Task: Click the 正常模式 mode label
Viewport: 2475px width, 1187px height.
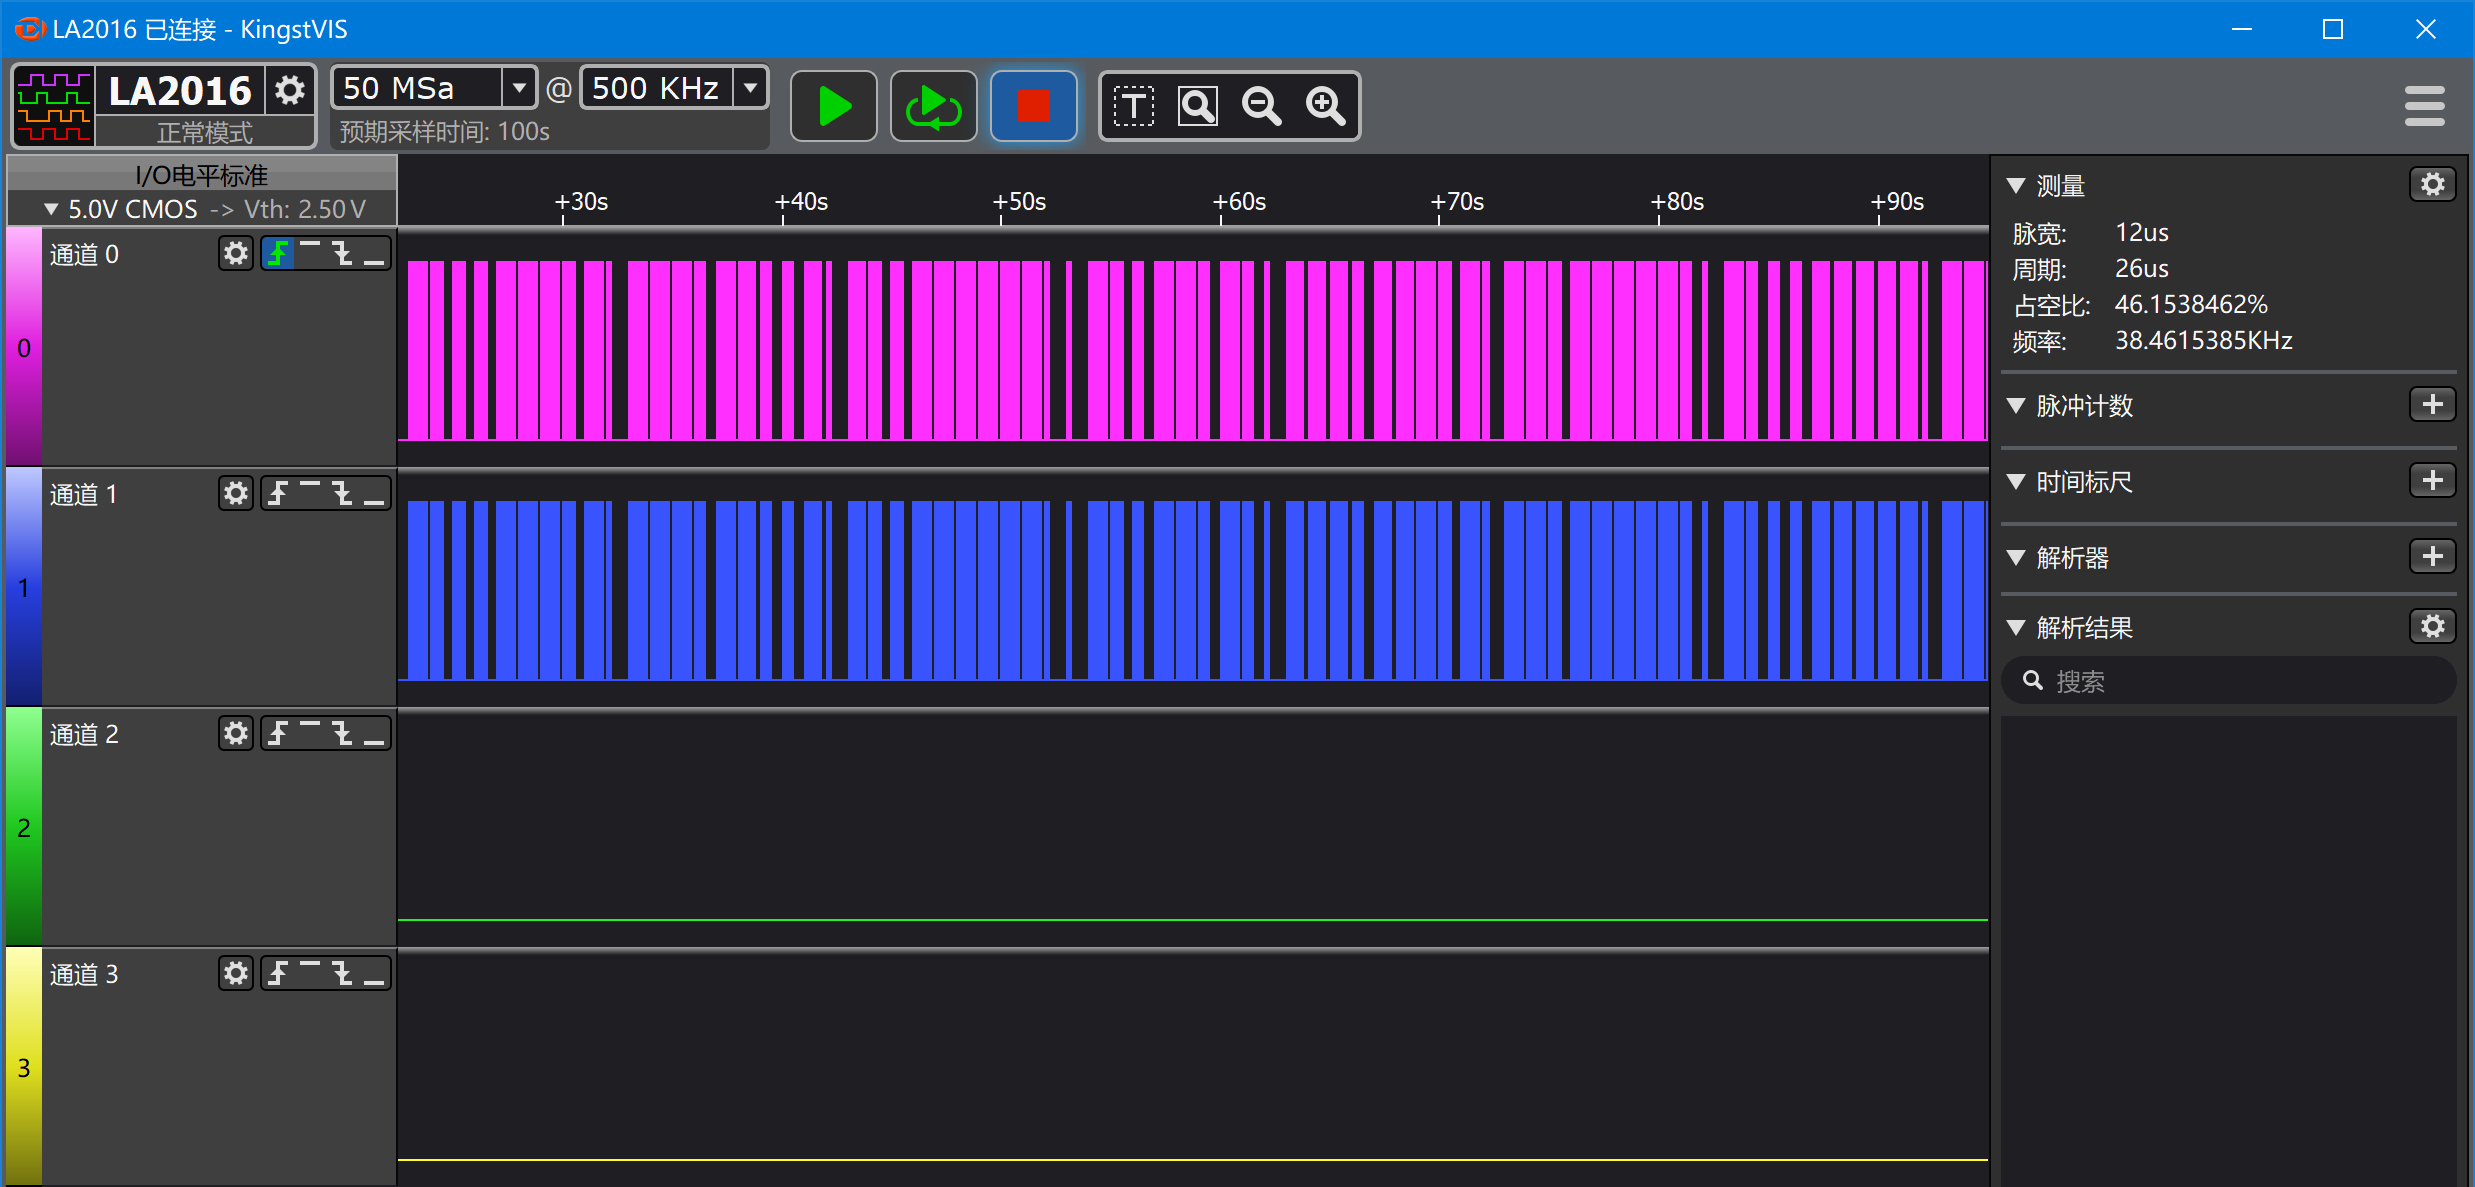Action: click(205, 132)
